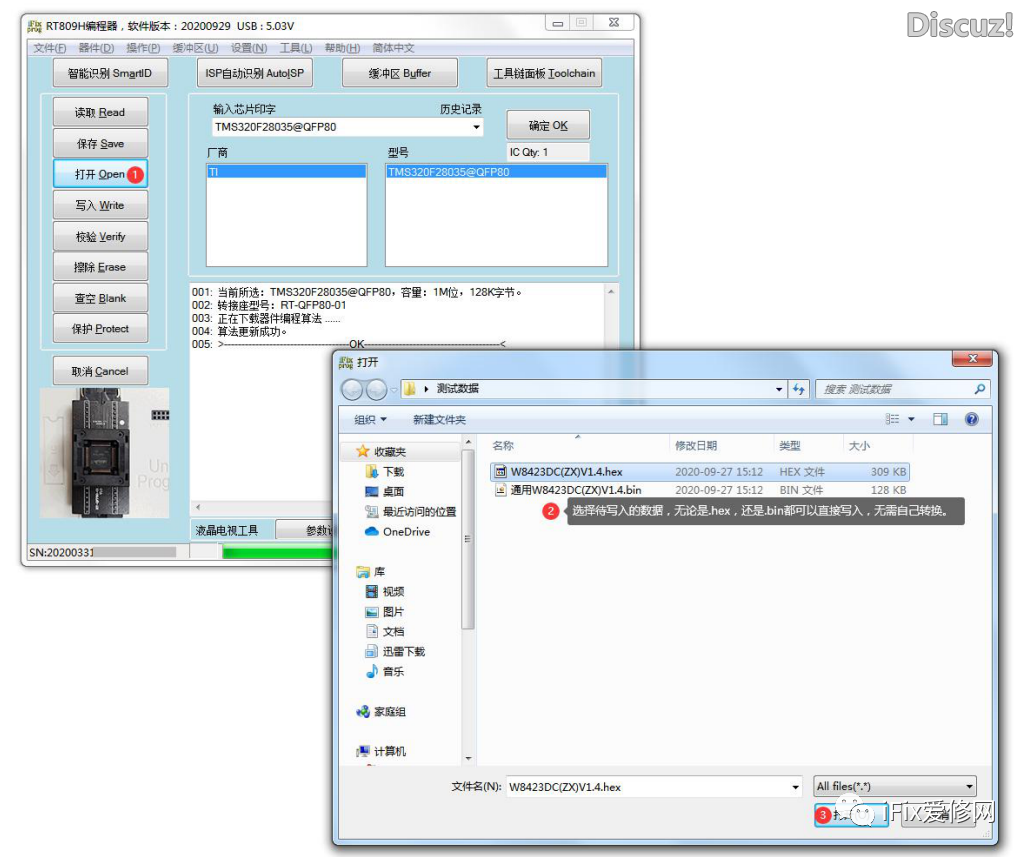The height and width of the screenshot is (857, 1030).
Task: Click the change view icon in dialog toolbar
Action: 893,420
